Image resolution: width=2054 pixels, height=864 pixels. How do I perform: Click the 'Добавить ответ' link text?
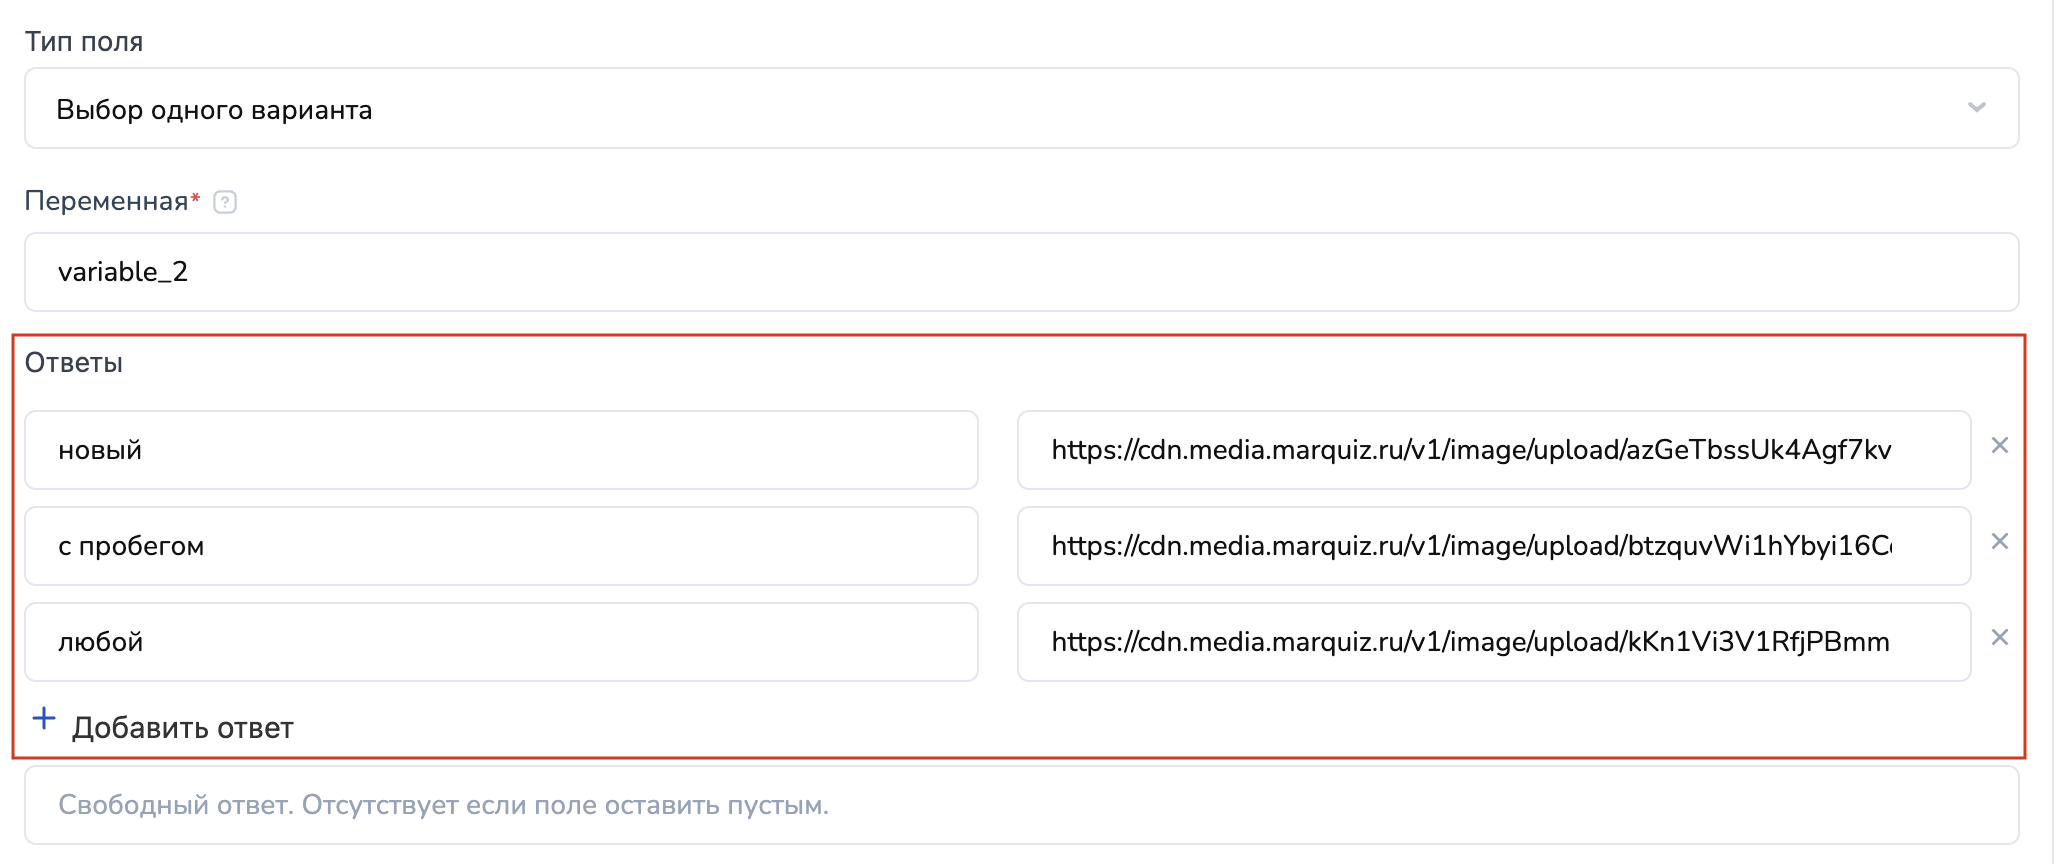(x=182, y=728)
